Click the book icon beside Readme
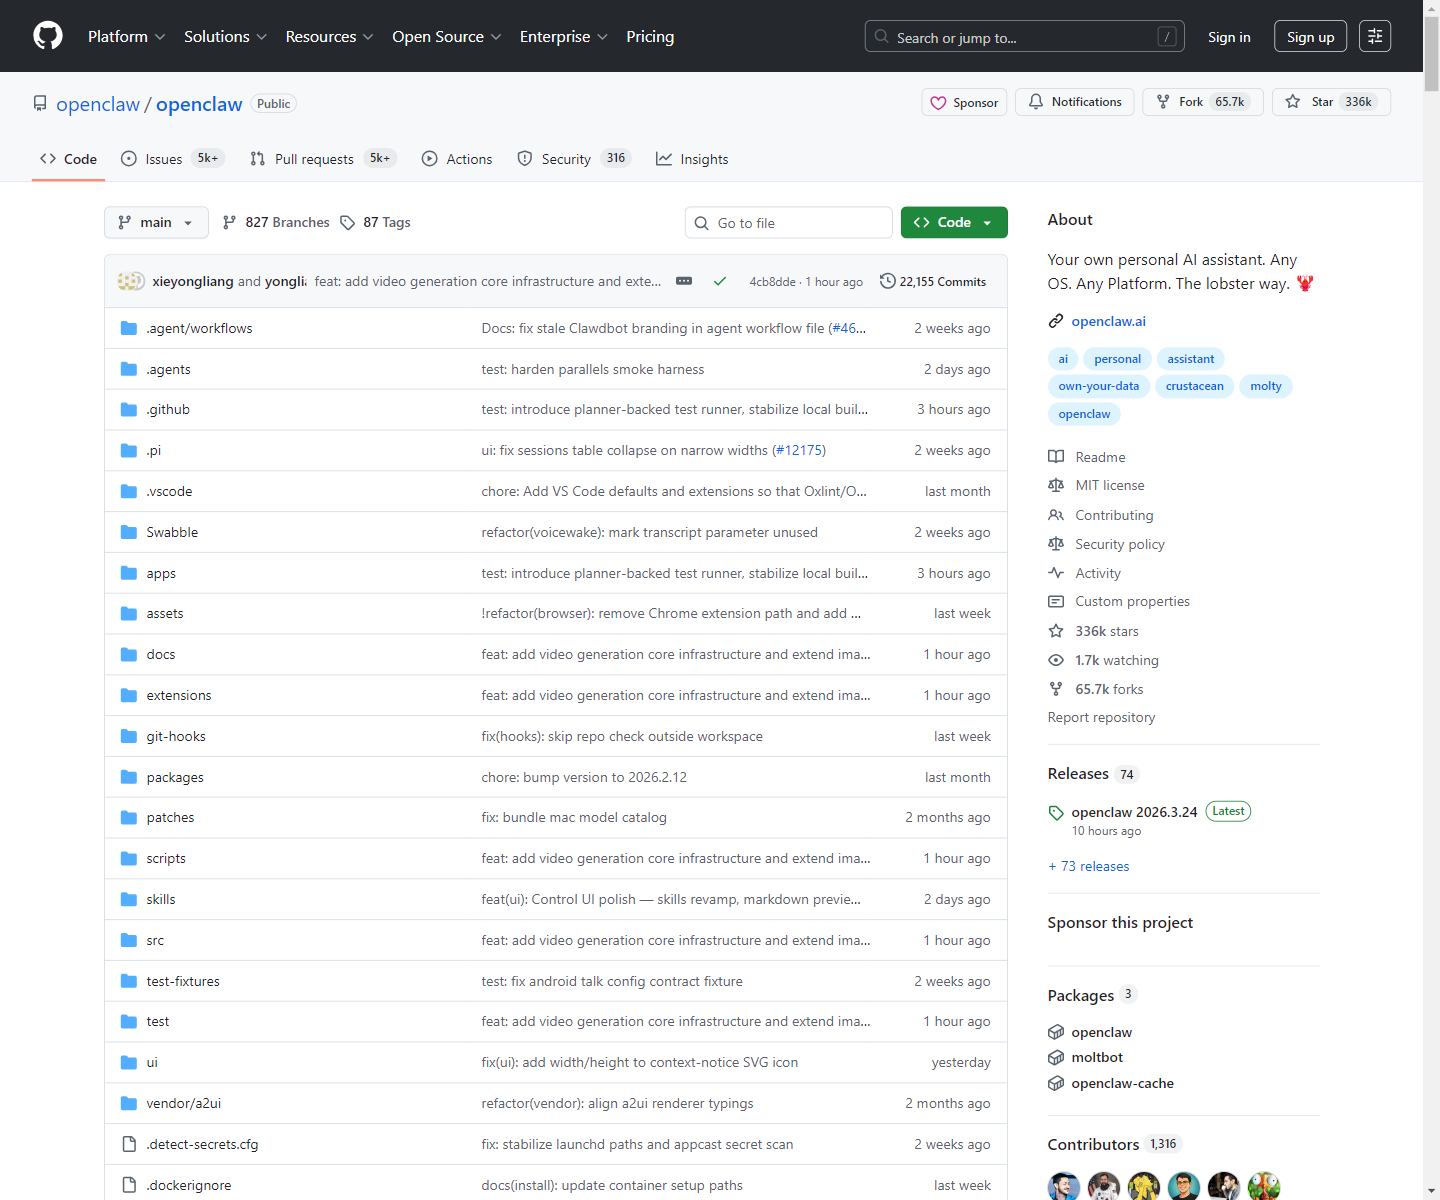Viewport: 1440px width, 1200px height. tap(1055, 457)
